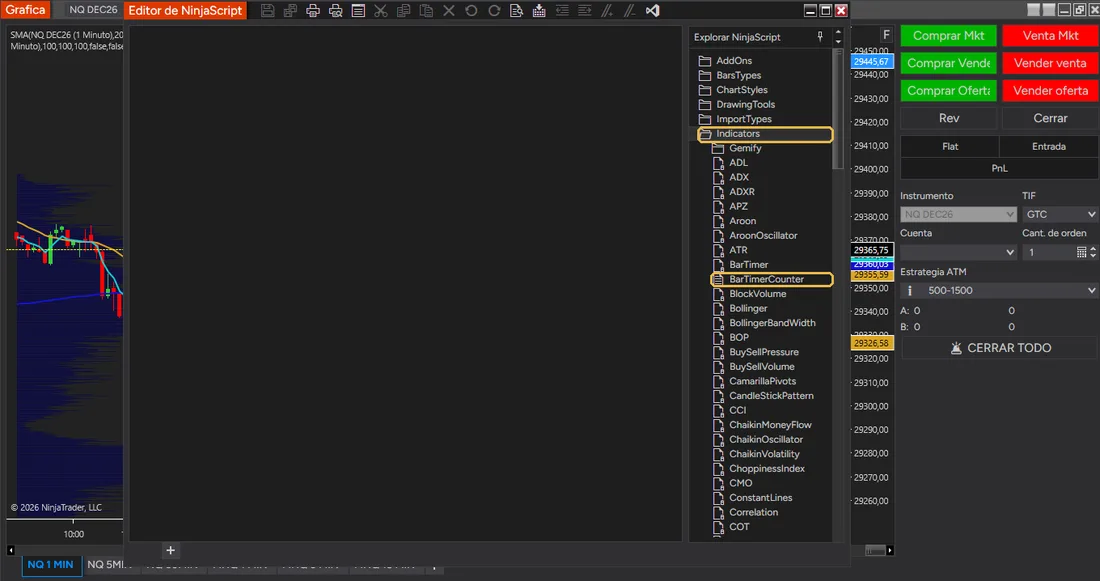Select the CandleStickPattern script
Viewport: 1100px width, 581px height.
pyautogui.click(x=771, y=396)
